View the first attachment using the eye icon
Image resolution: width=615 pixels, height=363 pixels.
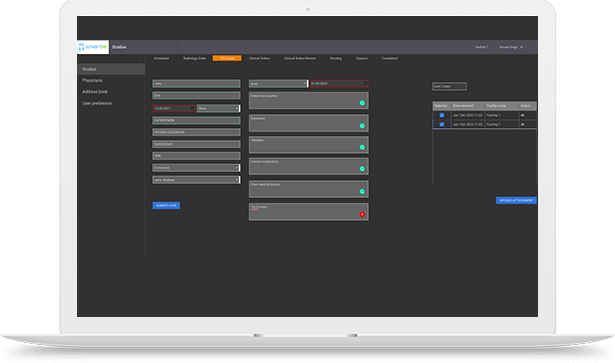coord(522,115)
